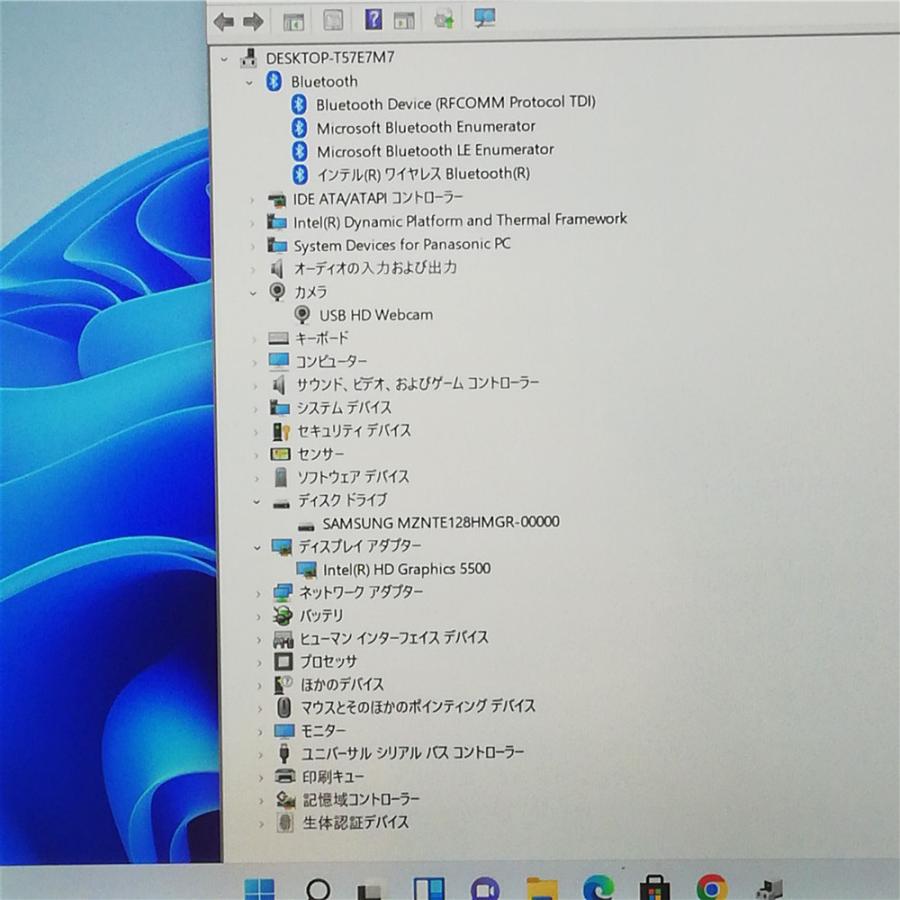Collapse the DESKTOP-T57E7M7 root node

[224, 59]
